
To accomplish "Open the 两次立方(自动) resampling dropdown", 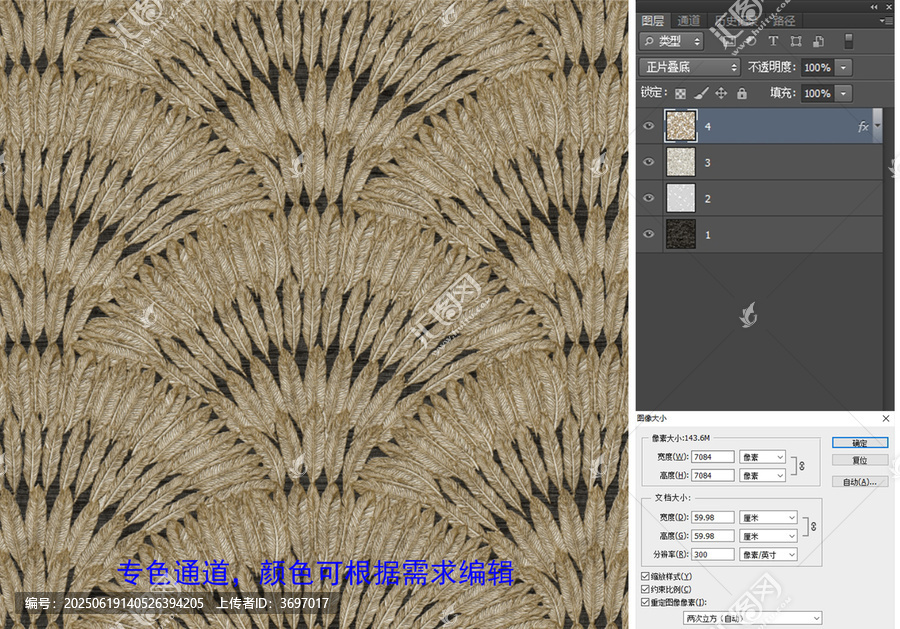I will 752,618.
